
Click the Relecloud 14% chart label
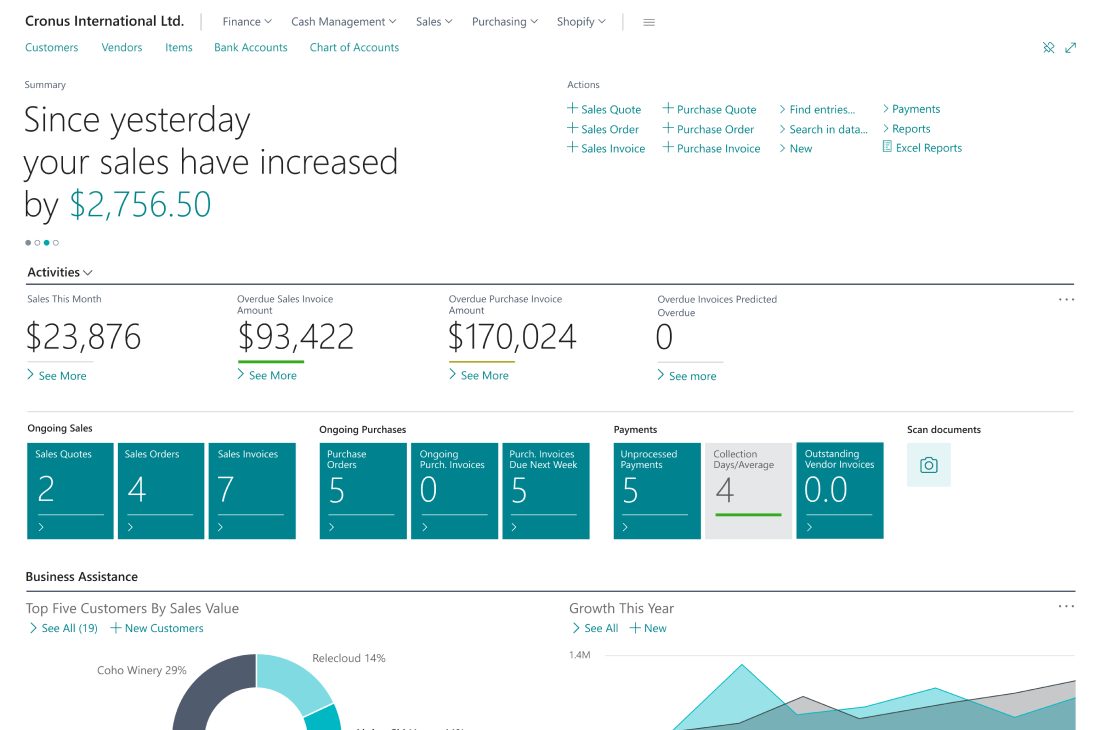click(x=349, y=658)
